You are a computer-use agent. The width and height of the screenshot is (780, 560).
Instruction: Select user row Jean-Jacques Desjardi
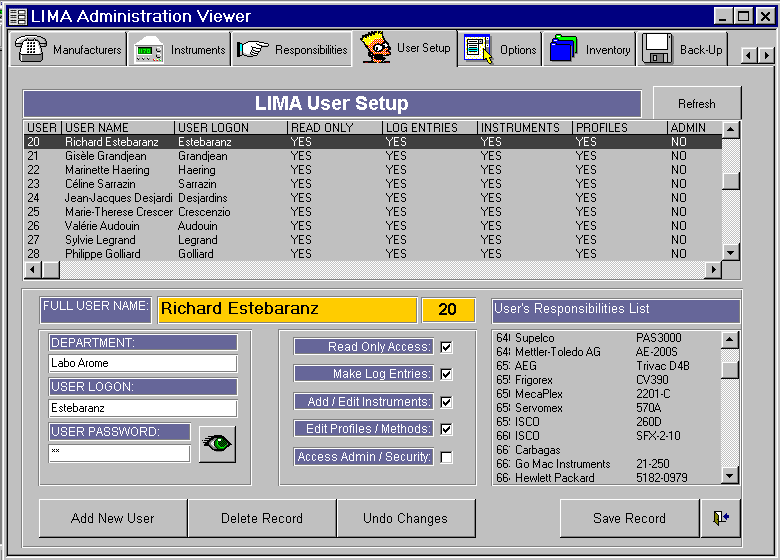click(373, 197)
